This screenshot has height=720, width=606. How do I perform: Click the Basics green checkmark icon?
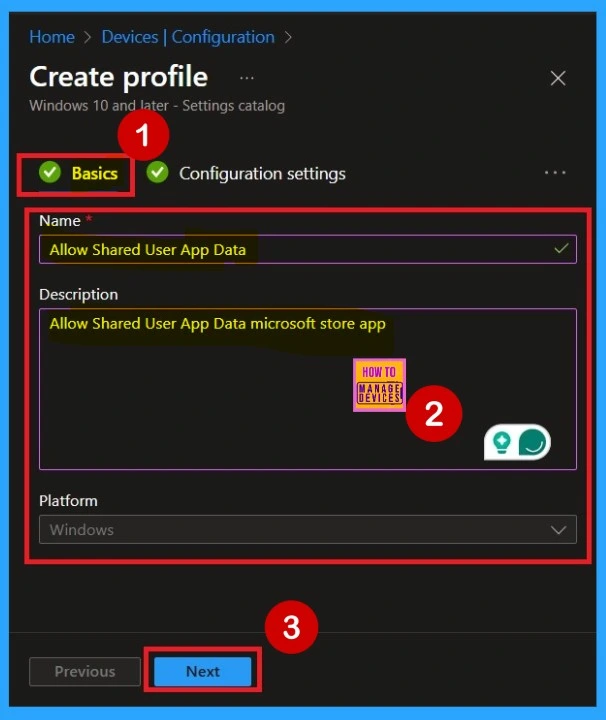point(50,173)
